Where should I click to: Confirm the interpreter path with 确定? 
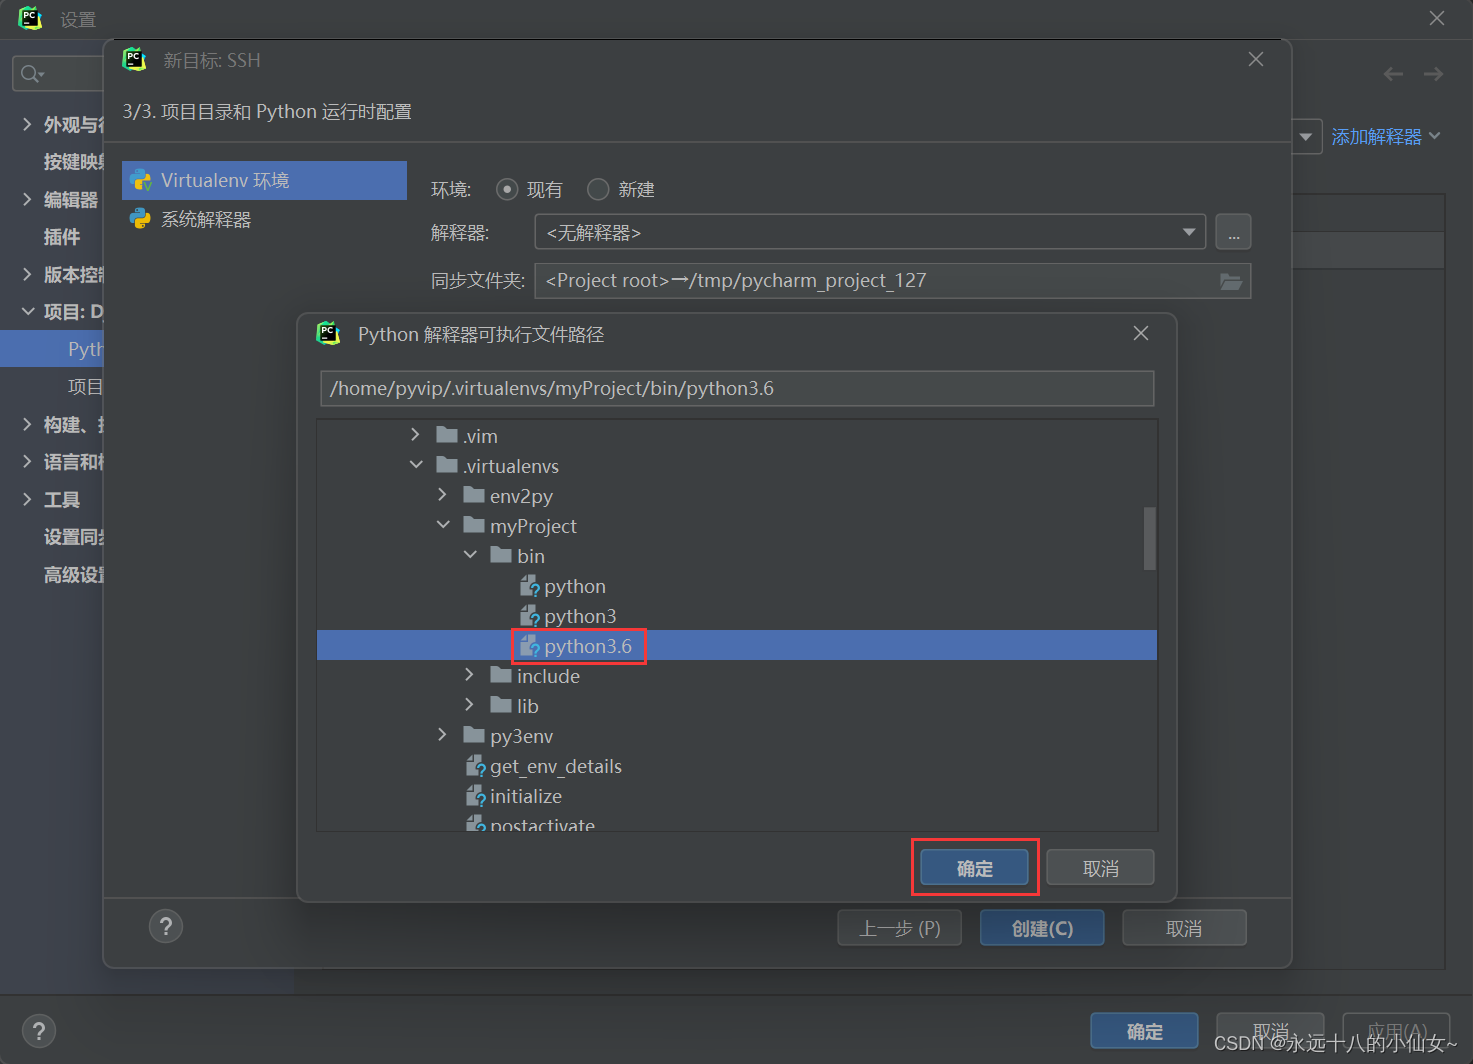click(974, 868)
